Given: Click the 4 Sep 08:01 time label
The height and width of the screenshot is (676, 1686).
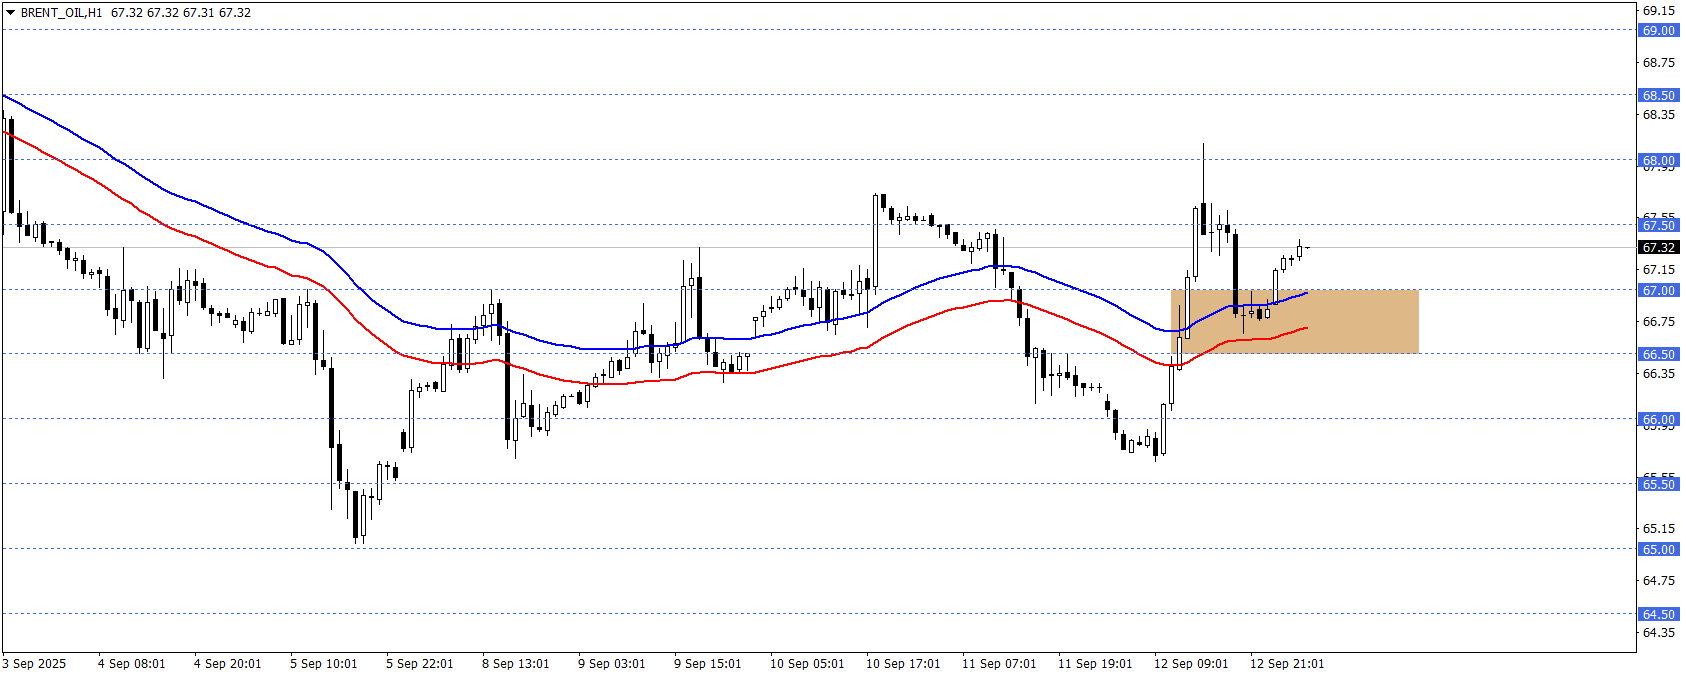Looking at the screenshot, I should [x=132, y=663].
